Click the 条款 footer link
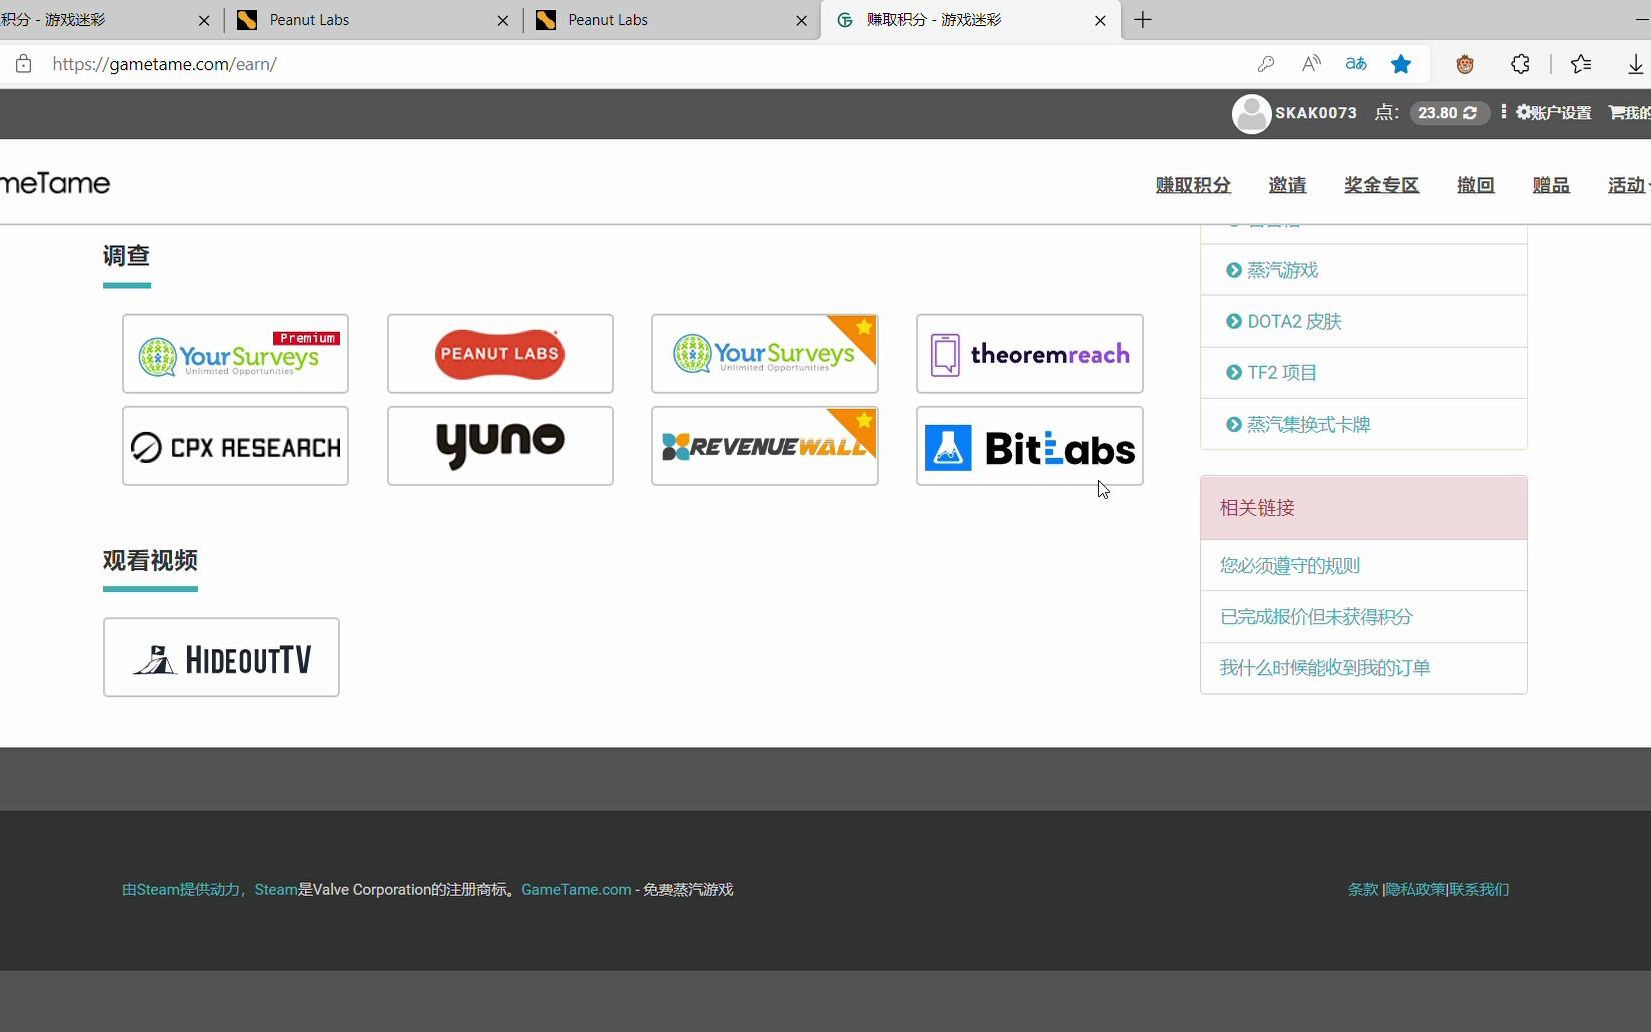The height and width of the screenshot is (1032, 1651). (1363, 890)
